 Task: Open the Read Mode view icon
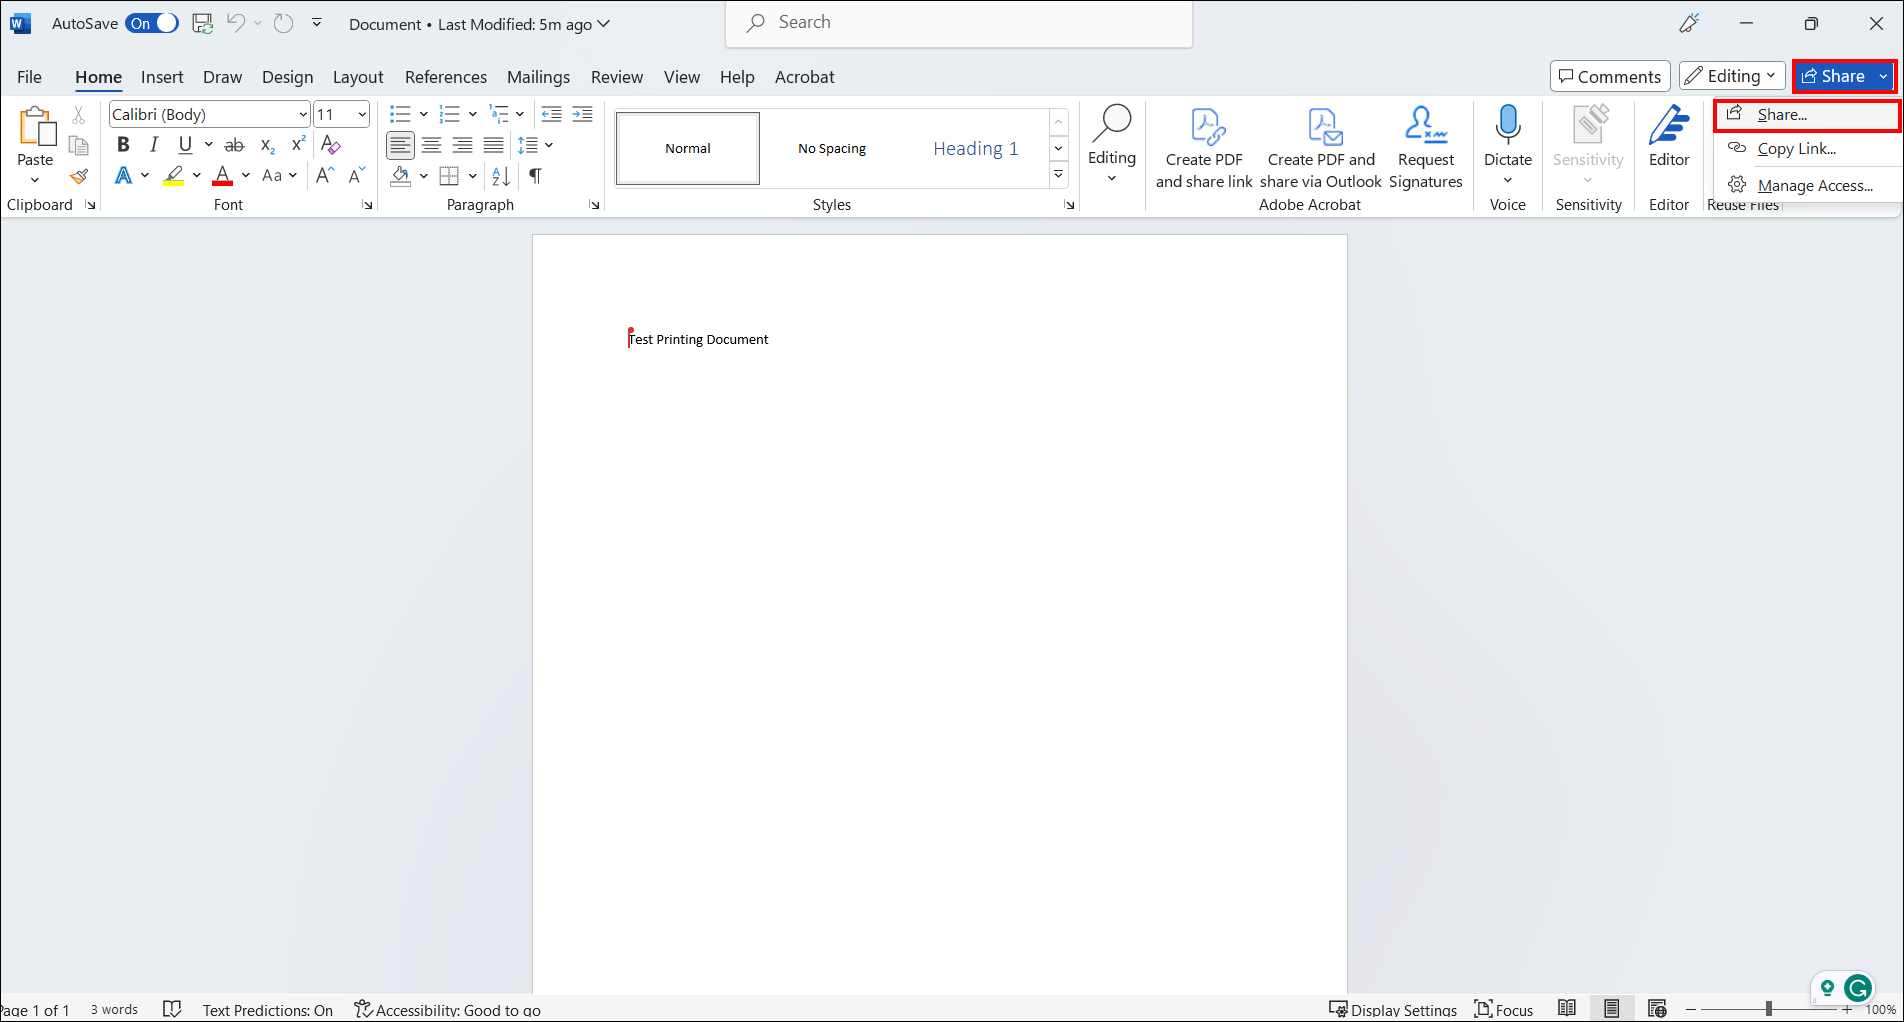tap(1567, 1008)
